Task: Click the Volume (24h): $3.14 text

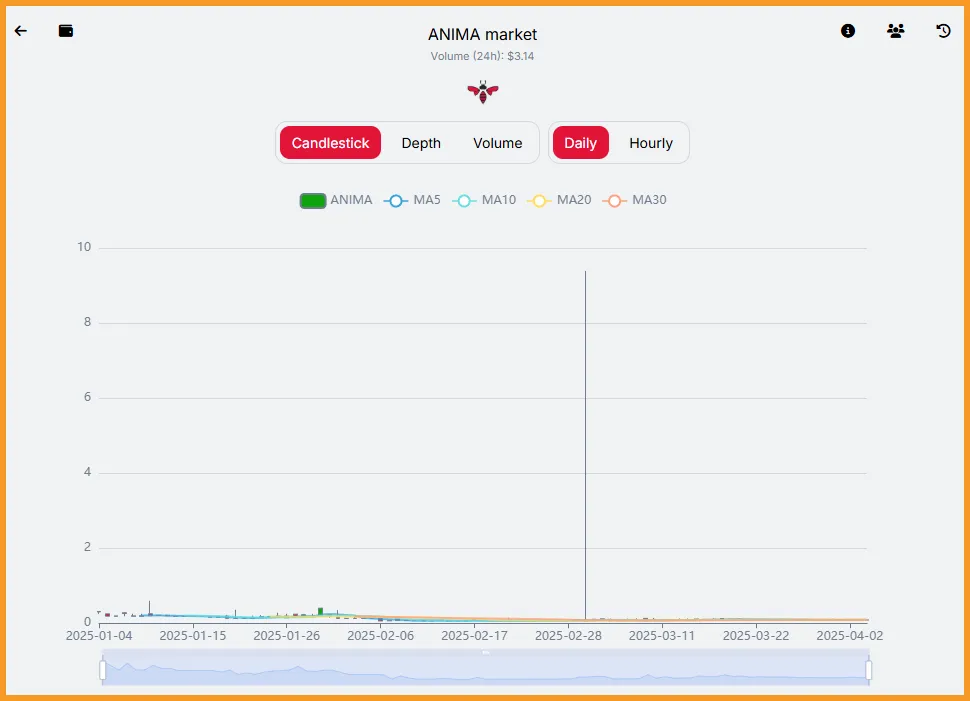Action: pos(483,56)
